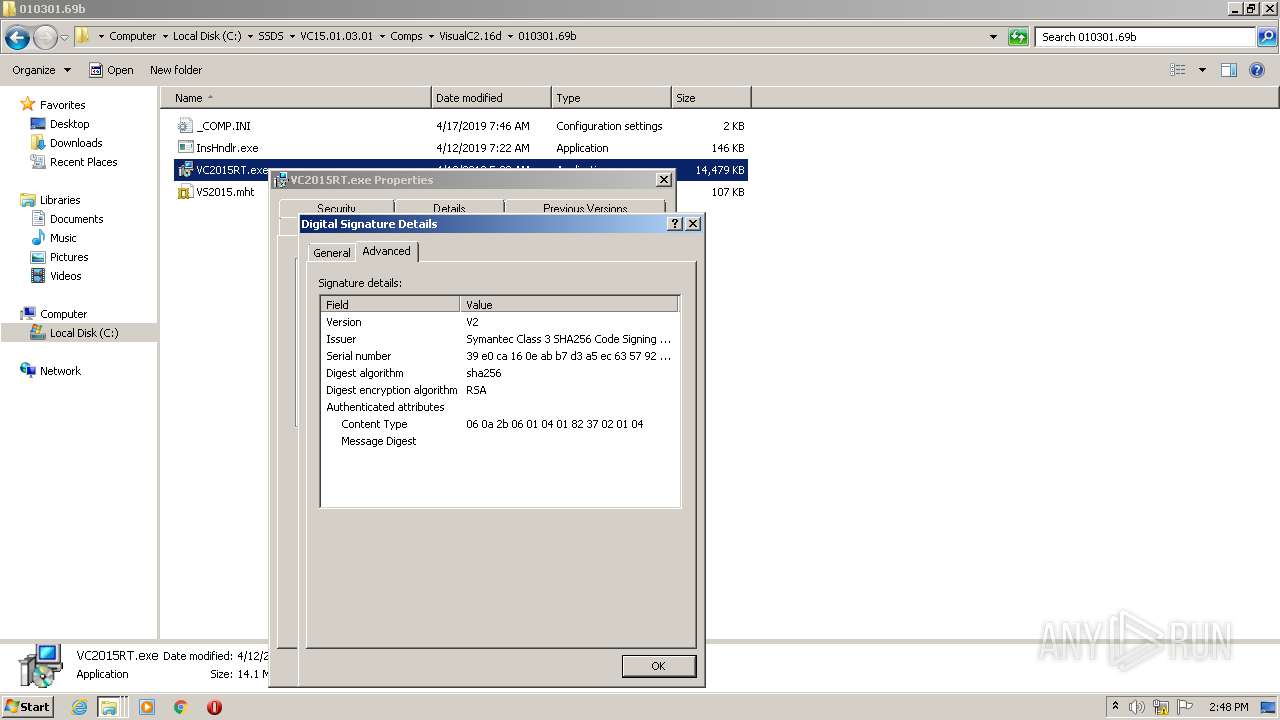Click the VC2015RT.exe file icon
Viewport: 1280px width, 720px height.
point(185,170)
